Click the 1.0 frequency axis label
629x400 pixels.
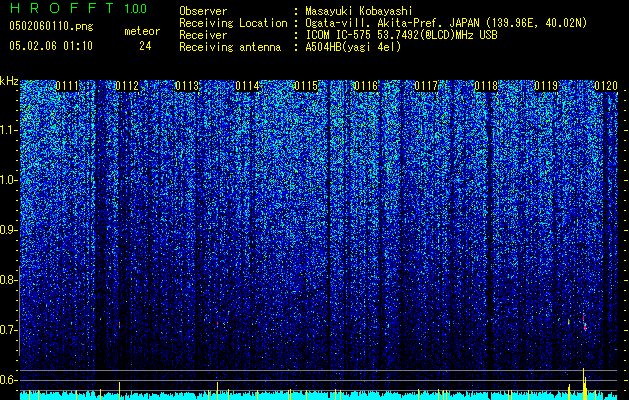tap(9, 180)
